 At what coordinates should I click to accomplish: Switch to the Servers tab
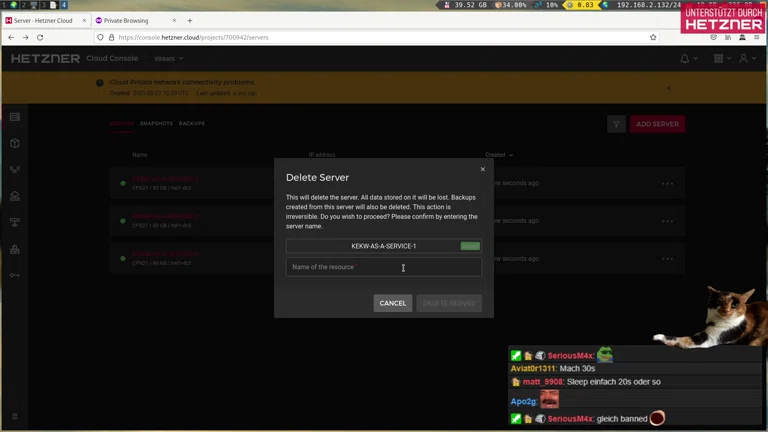(121, 123)
